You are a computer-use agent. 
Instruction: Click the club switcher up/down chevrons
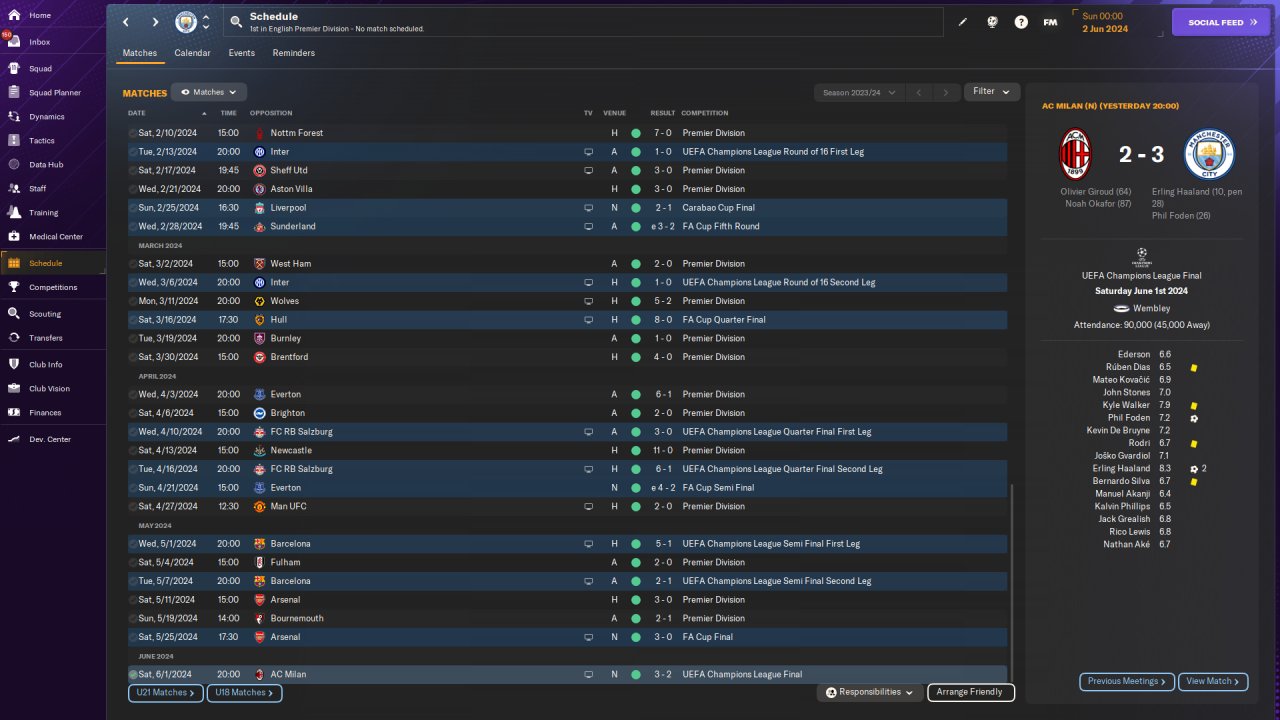click(206, 22)
